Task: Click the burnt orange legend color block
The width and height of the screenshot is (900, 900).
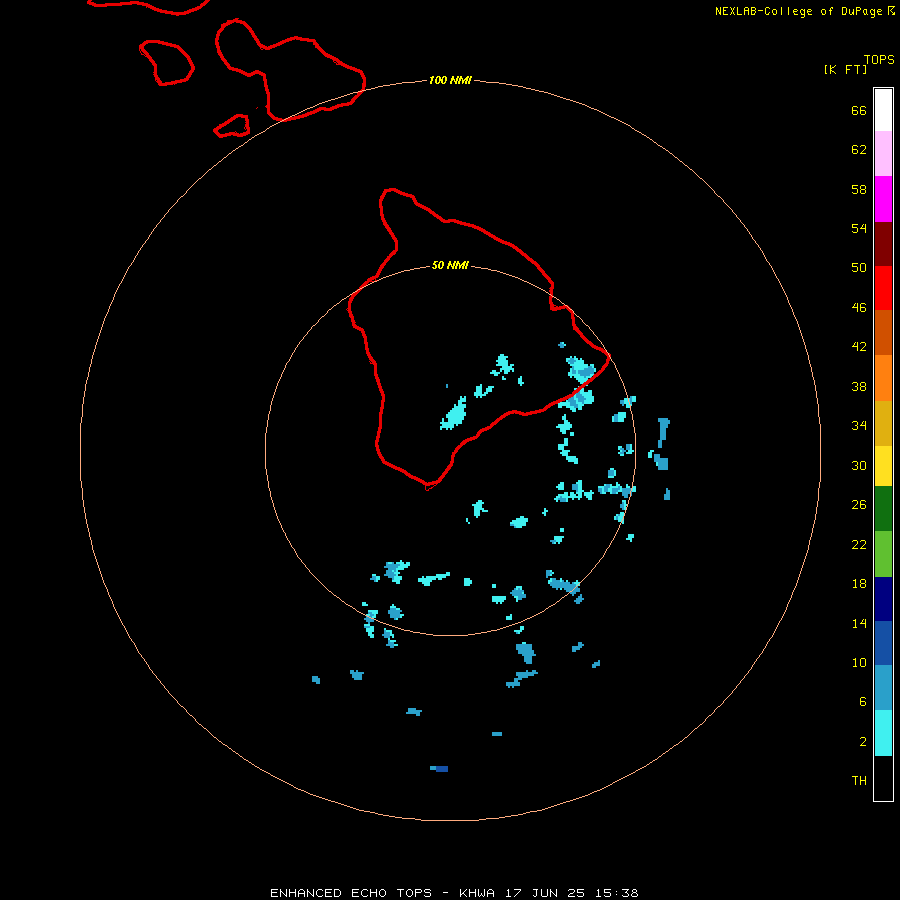Action: [x=883, y=333]
